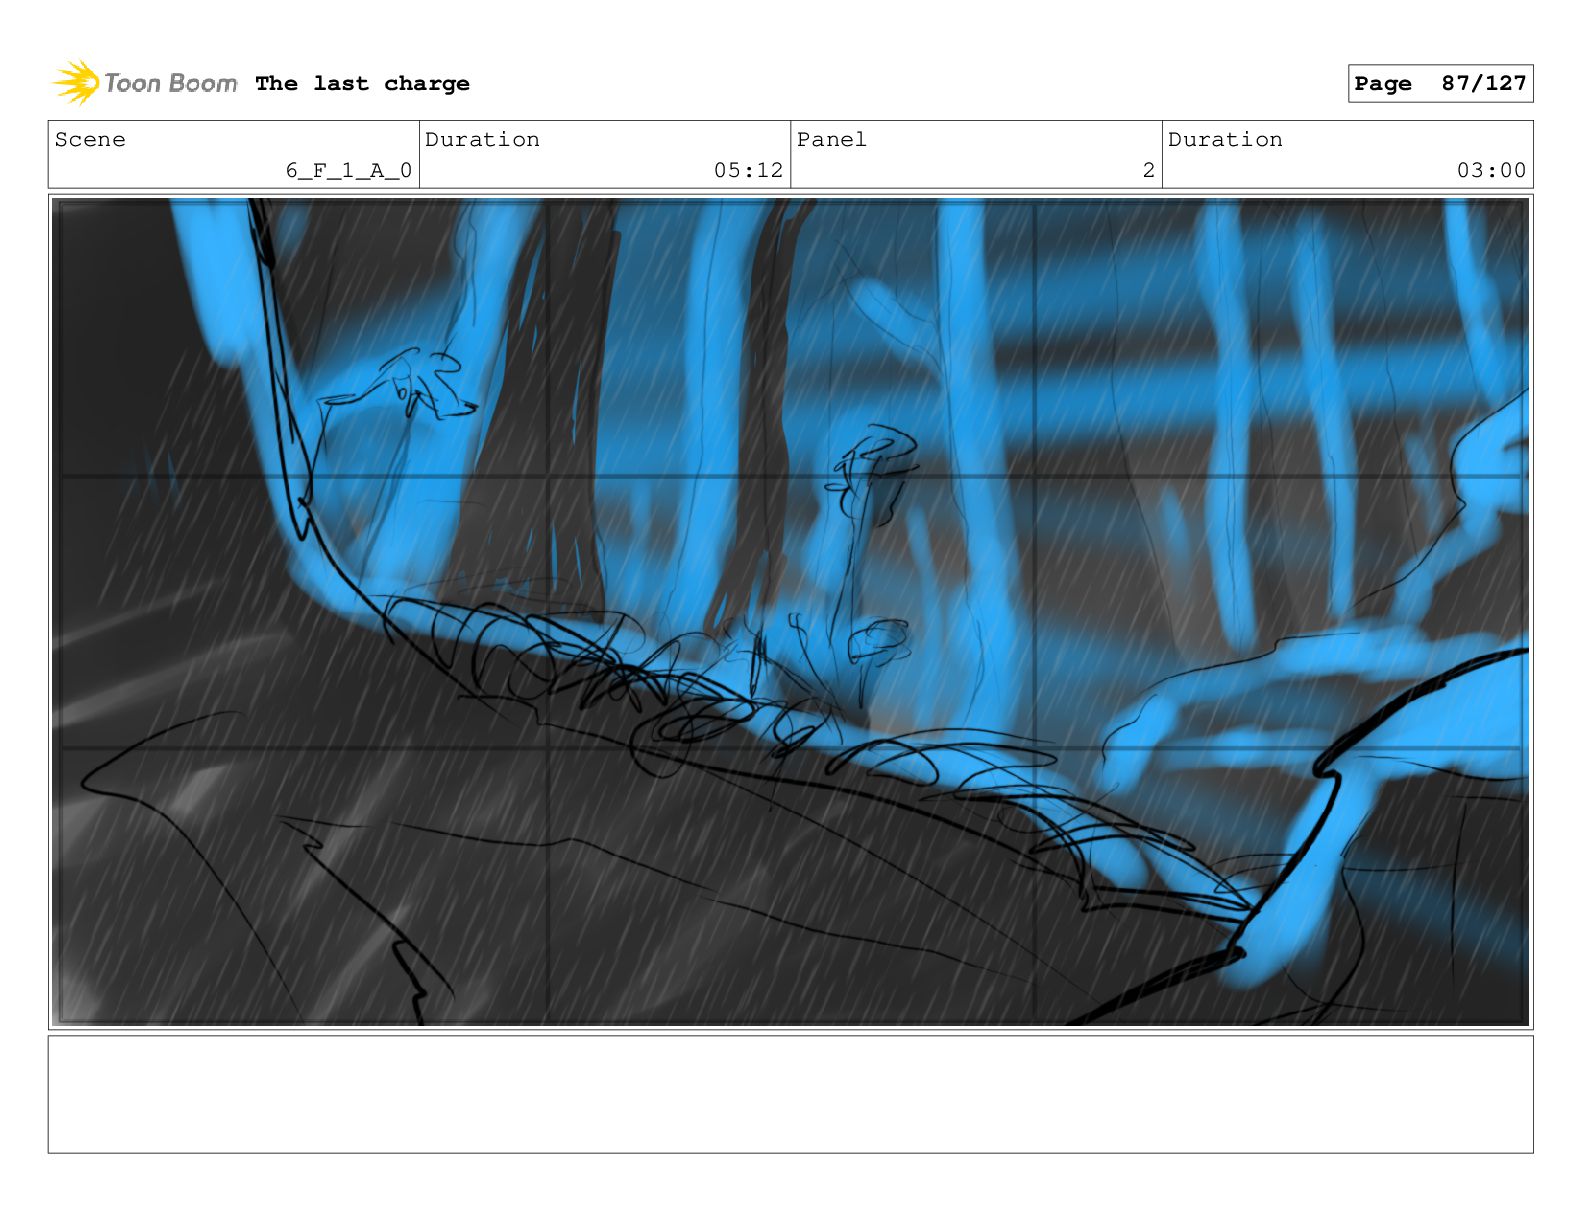The width and height of the screenshot is (1582, 1225).
Task: Click the 'Scene' header label
Action: tap(90, 140)
